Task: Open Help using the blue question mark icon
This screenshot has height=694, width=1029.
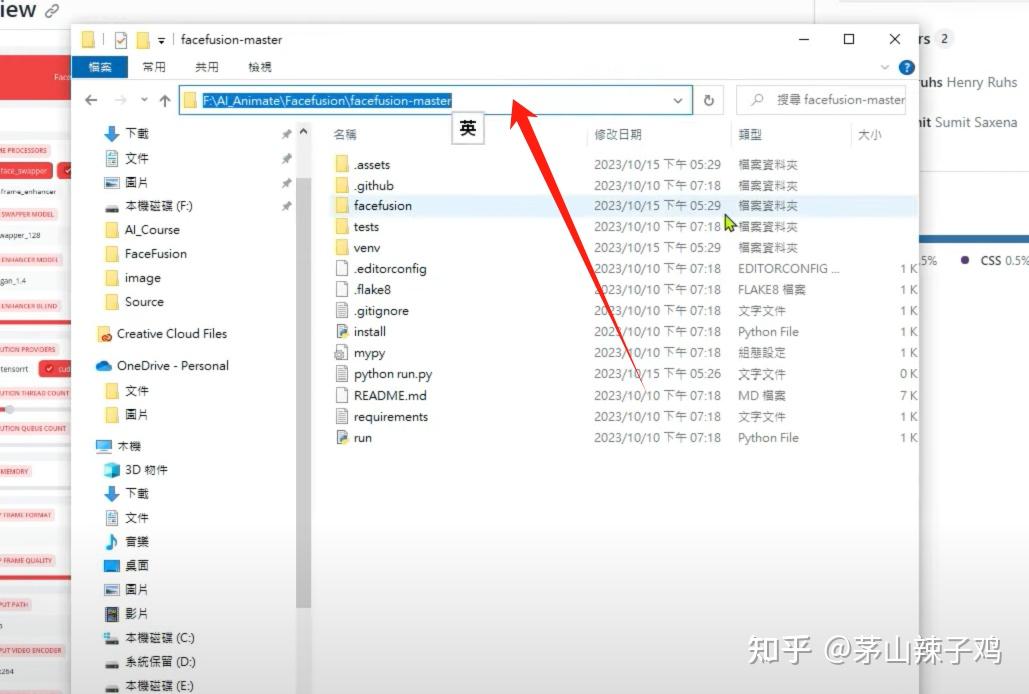Action: pos(905,67)
